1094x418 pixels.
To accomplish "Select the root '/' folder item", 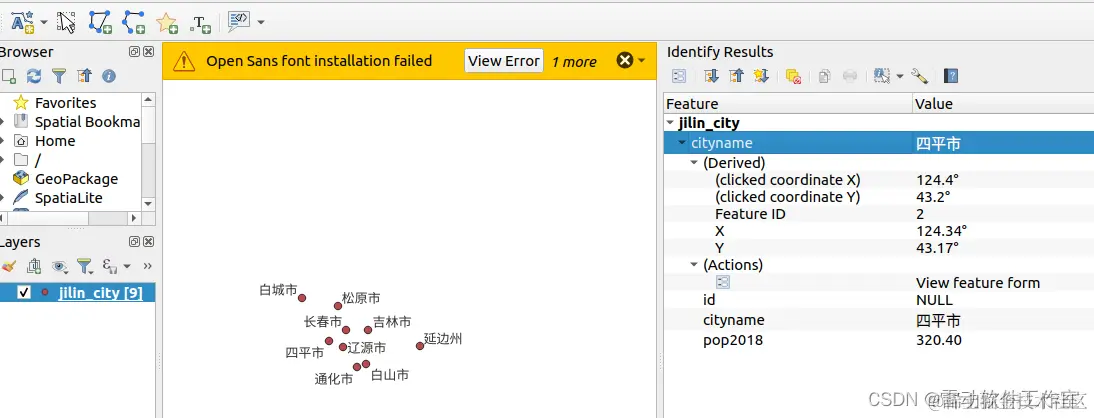I will point(38,160).
